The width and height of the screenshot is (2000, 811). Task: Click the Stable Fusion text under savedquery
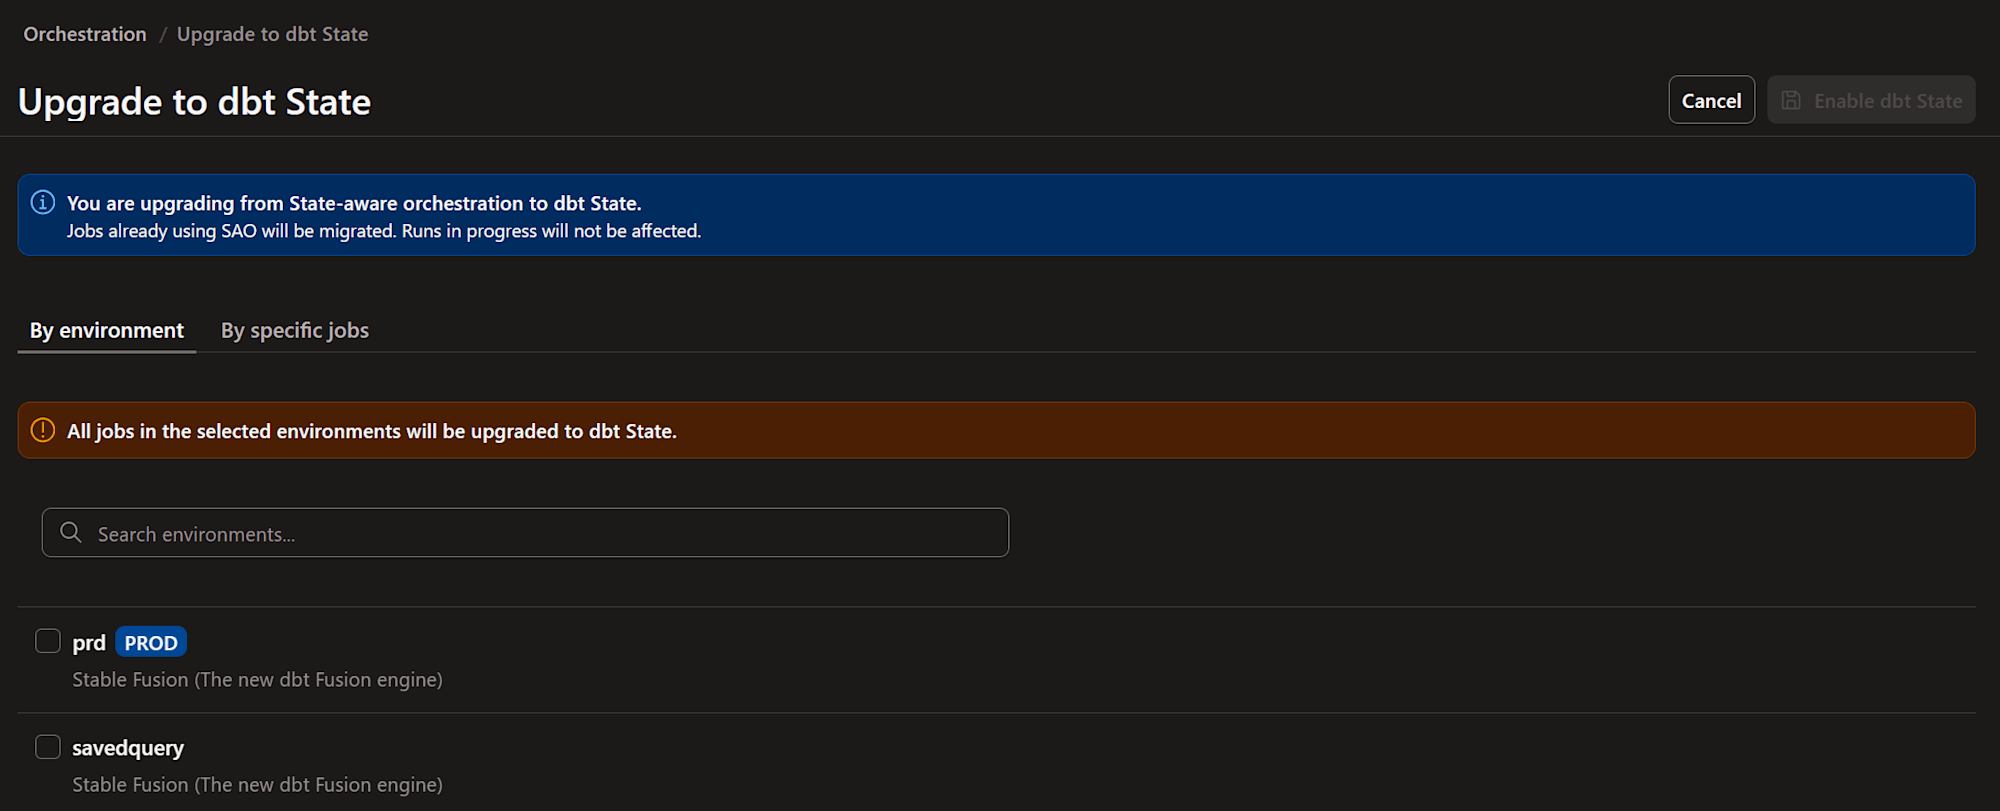click(x=257, y=785)
